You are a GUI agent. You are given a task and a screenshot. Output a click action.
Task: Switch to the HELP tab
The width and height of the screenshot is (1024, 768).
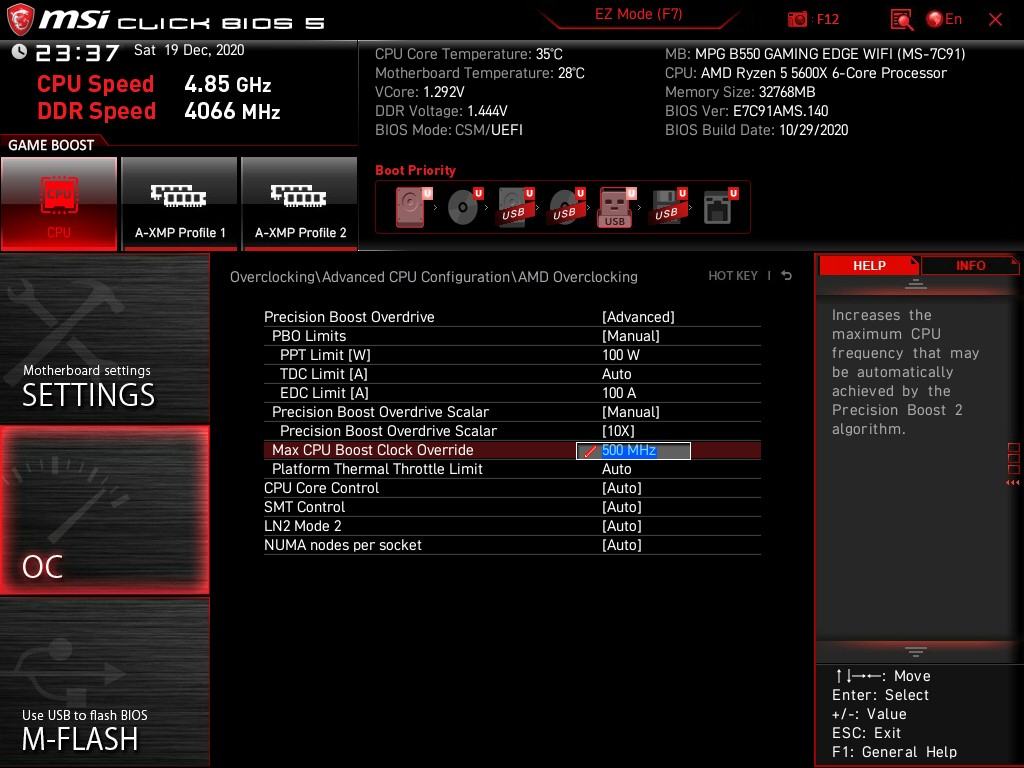pyautogui.click(x=869, y=266)
